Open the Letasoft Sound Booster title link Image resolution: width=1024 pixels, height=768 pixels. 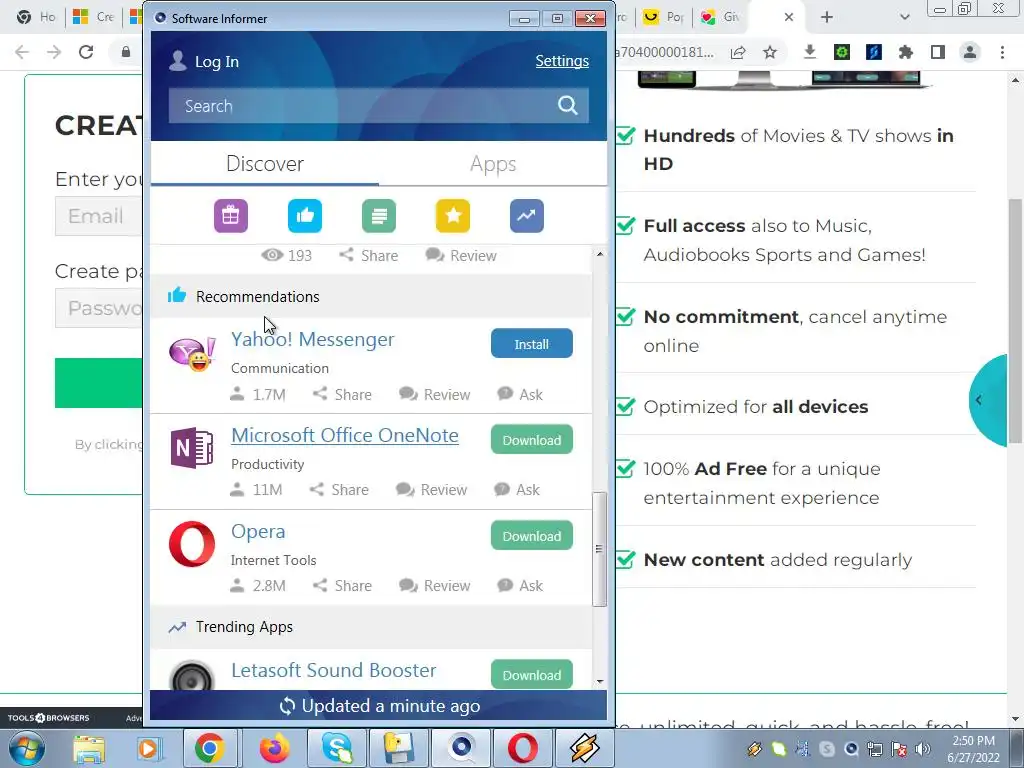[x=334, y=670]
